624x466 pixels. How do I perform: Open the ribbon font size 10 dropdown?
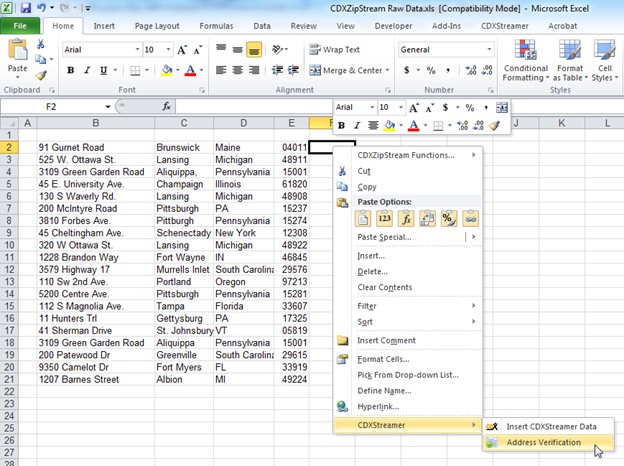168,49
